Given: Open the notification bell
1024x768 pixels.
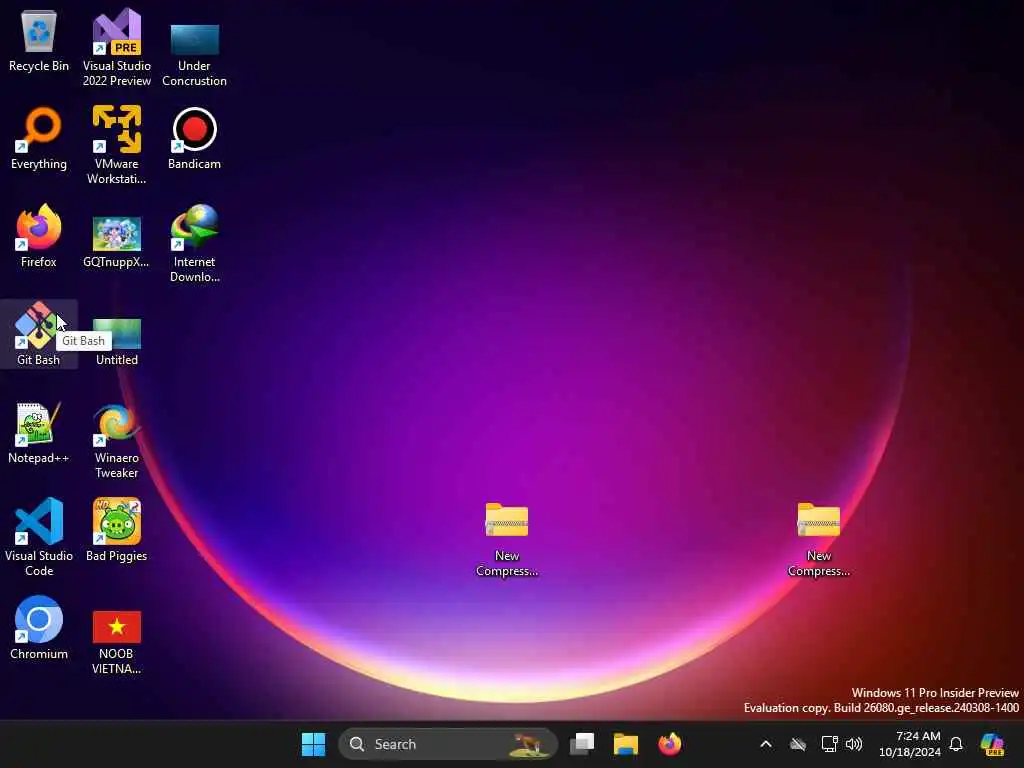Looking at the screenshot, I should click(956, 744).
